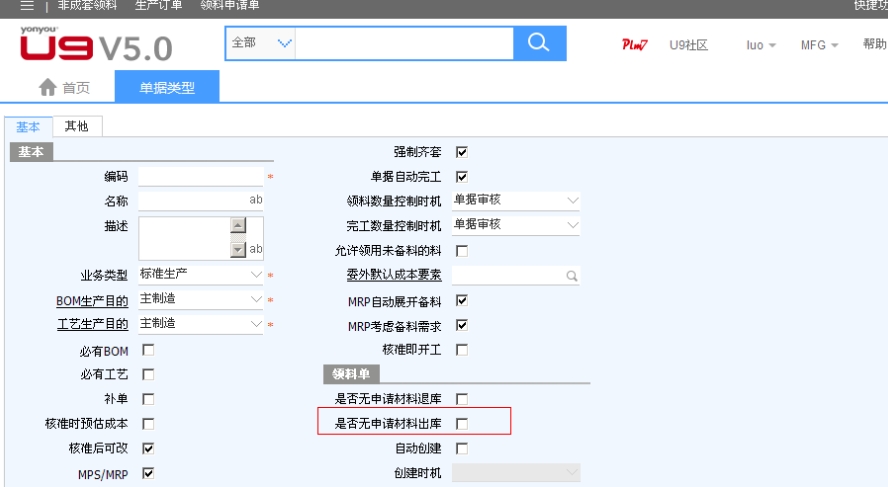The image size is (888, 487).
Task: Enable 允许领用未备料的料 checkbox
Action: pos(462,251)
